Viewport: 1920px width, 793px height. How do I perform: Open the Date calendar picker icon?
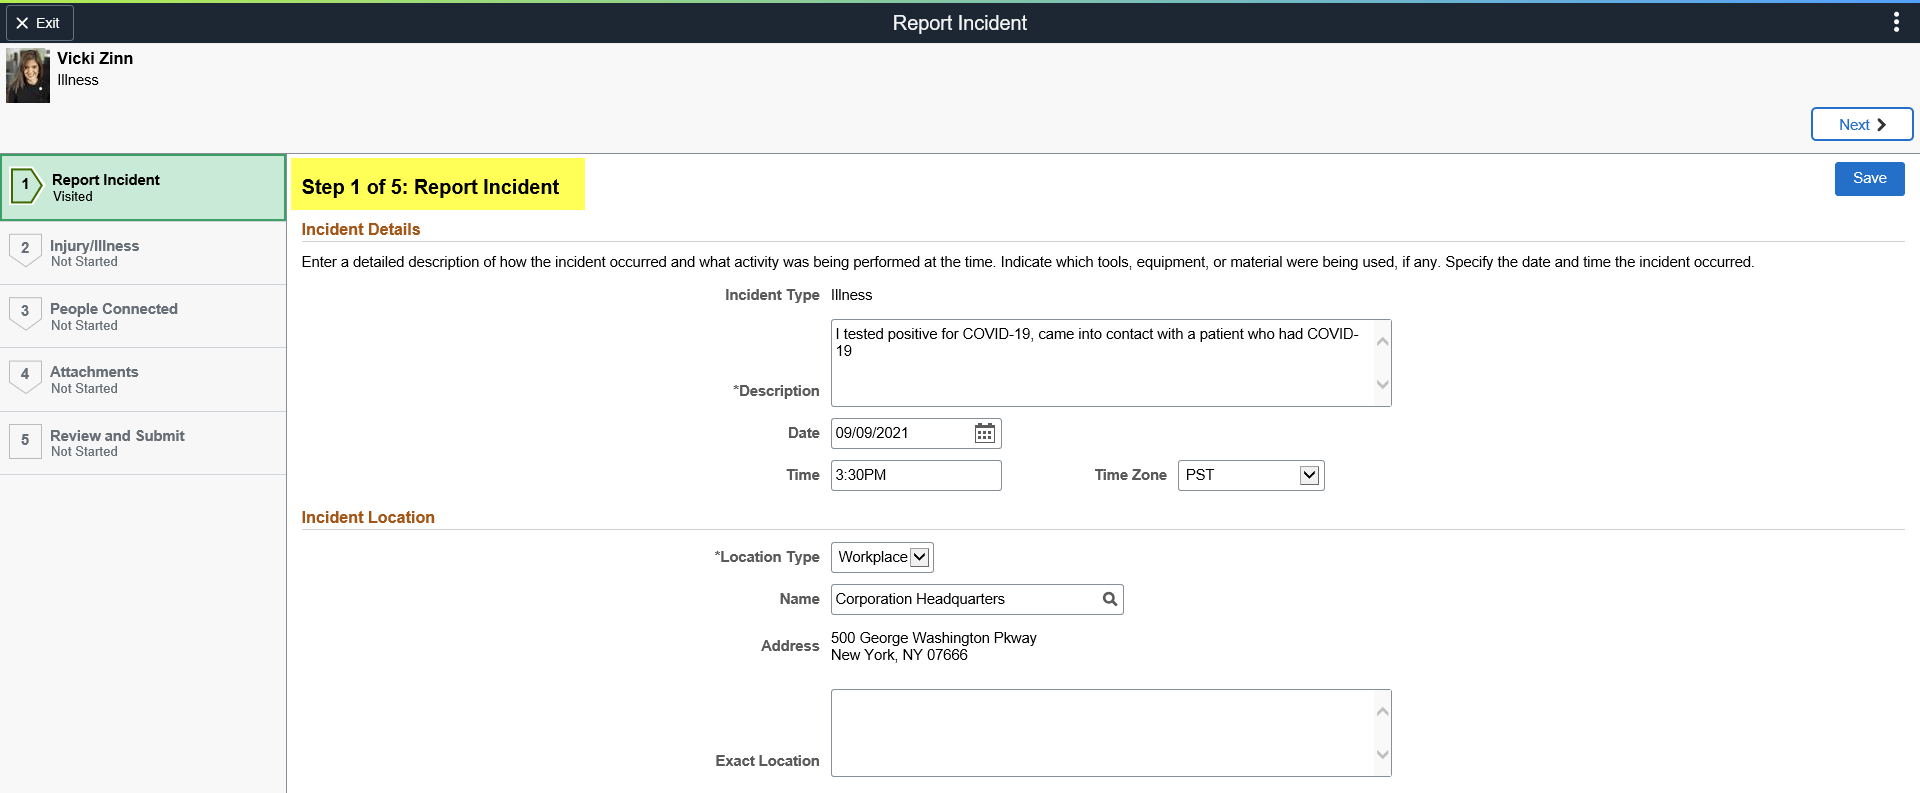click(984, 433)
